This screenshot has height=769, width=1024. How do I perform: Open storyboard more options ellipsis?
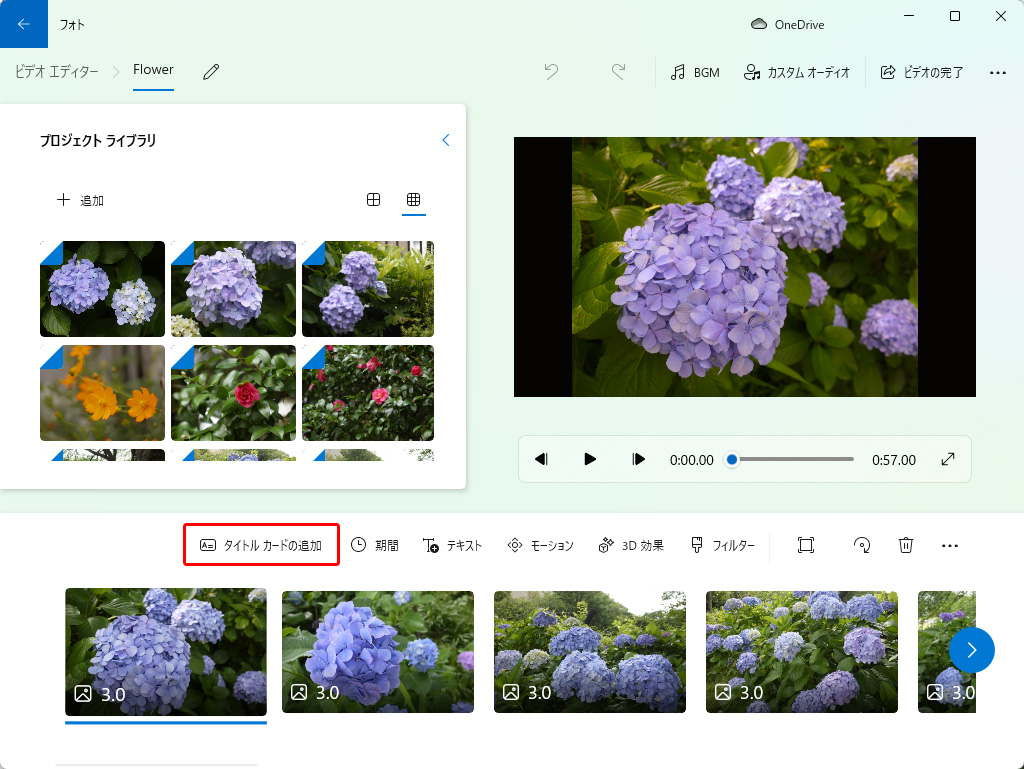click(950, 545)
